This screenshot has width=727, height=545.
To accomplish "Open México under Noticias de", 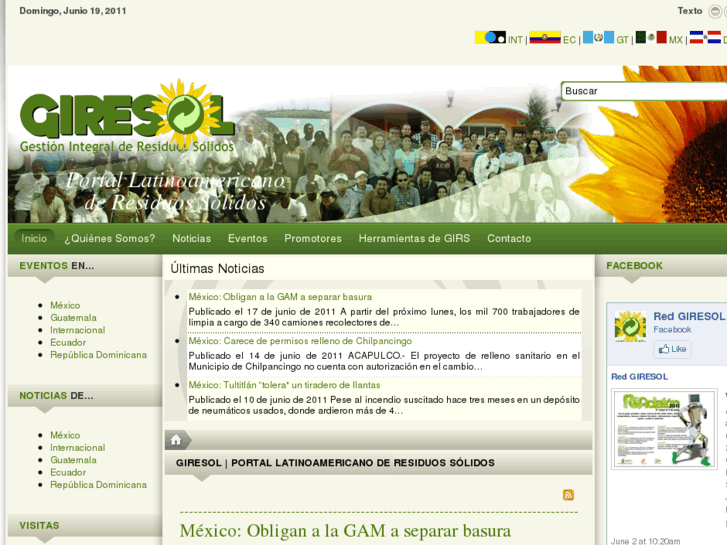I will [x=65, y=435].
